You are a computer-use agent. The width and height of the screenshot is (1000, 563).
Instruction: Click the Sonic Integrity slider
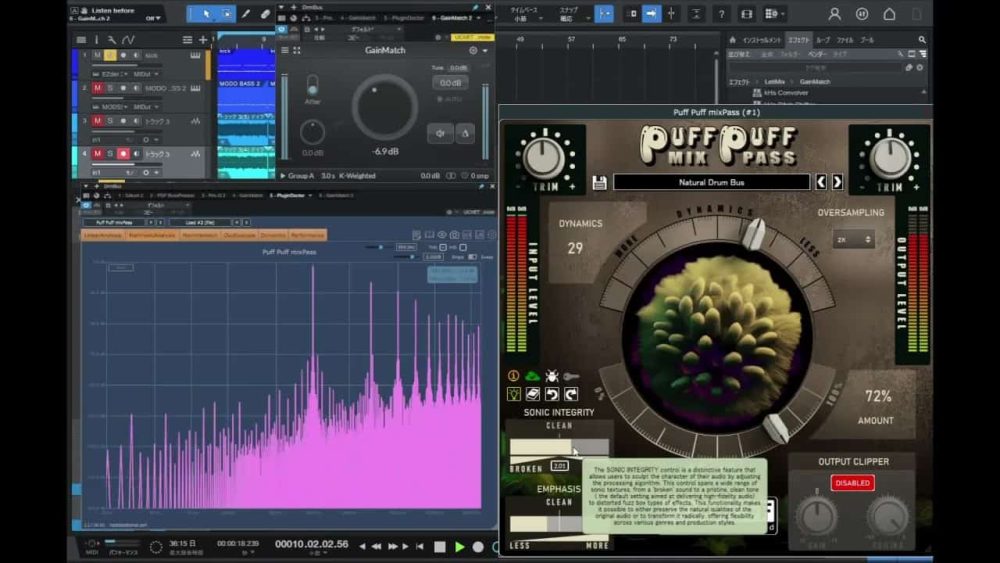[559, 448]
